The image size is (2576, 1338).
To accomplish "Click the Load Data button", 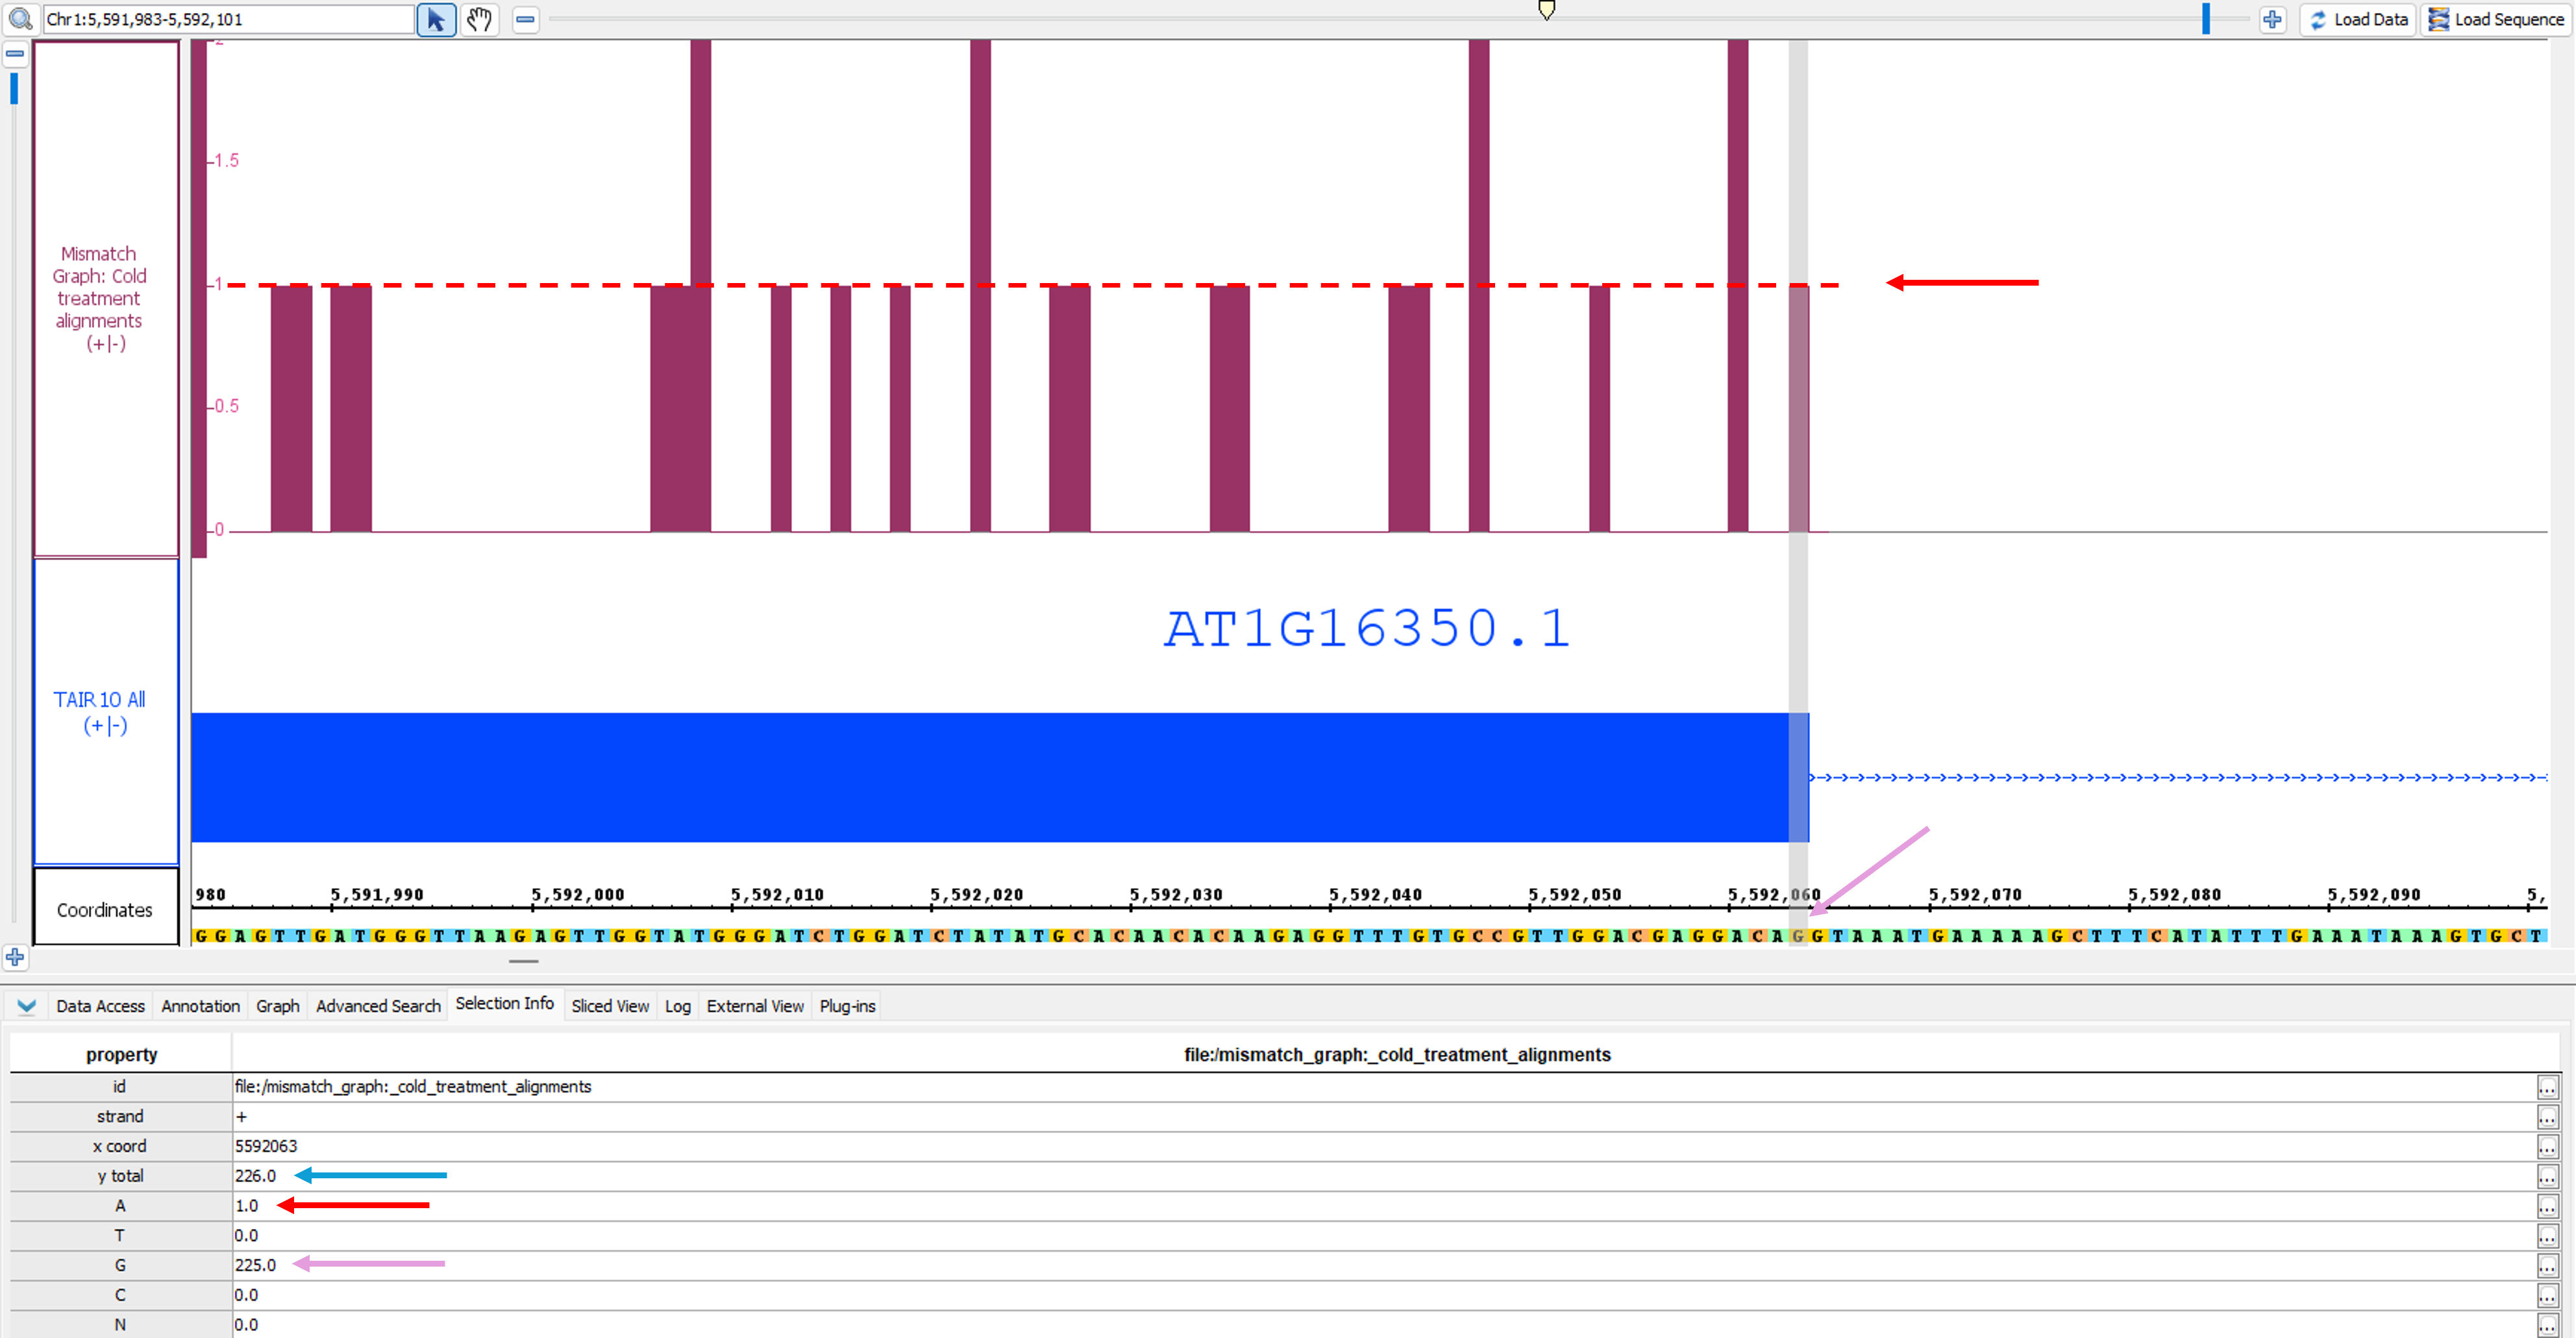I will (2358, 19).
